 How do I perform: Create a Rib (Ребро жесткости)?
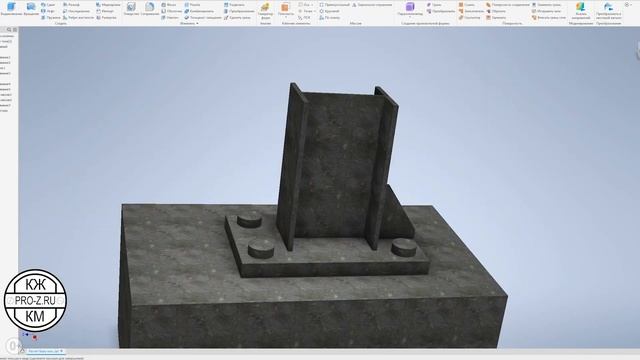tap(79, 18)
